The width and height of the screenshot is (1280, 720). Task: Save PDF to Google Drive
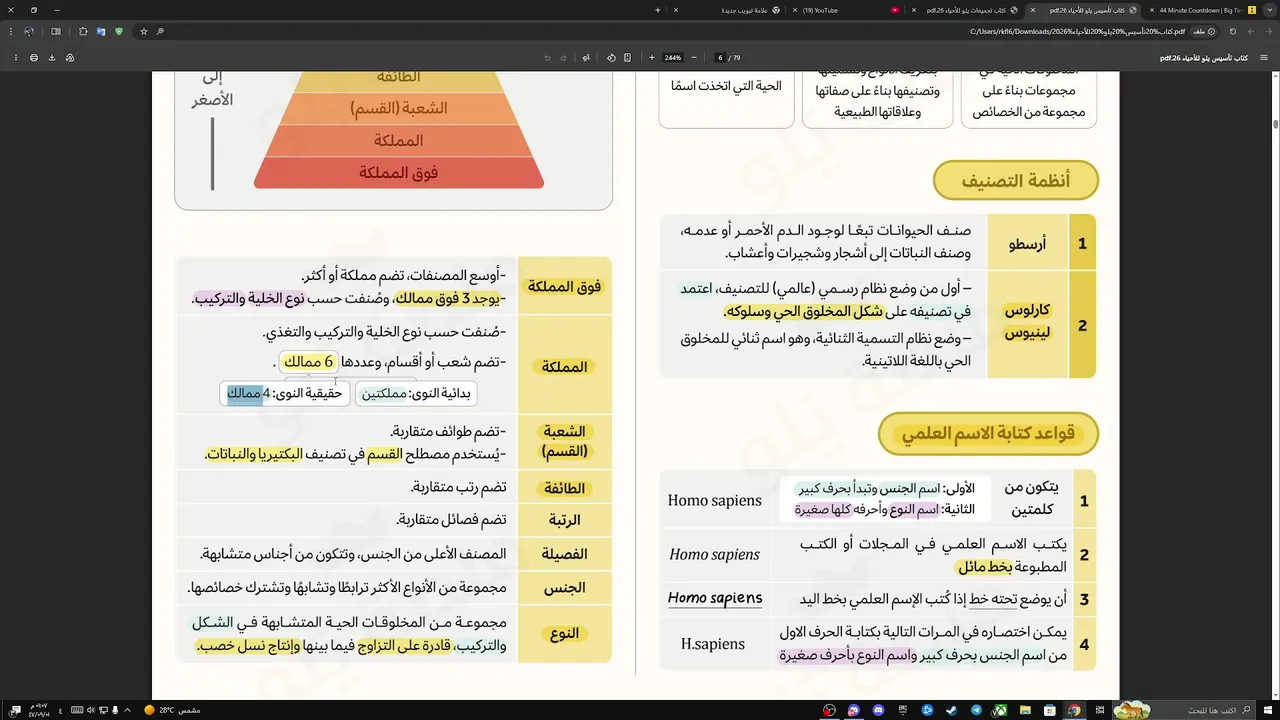click(70, 57)
